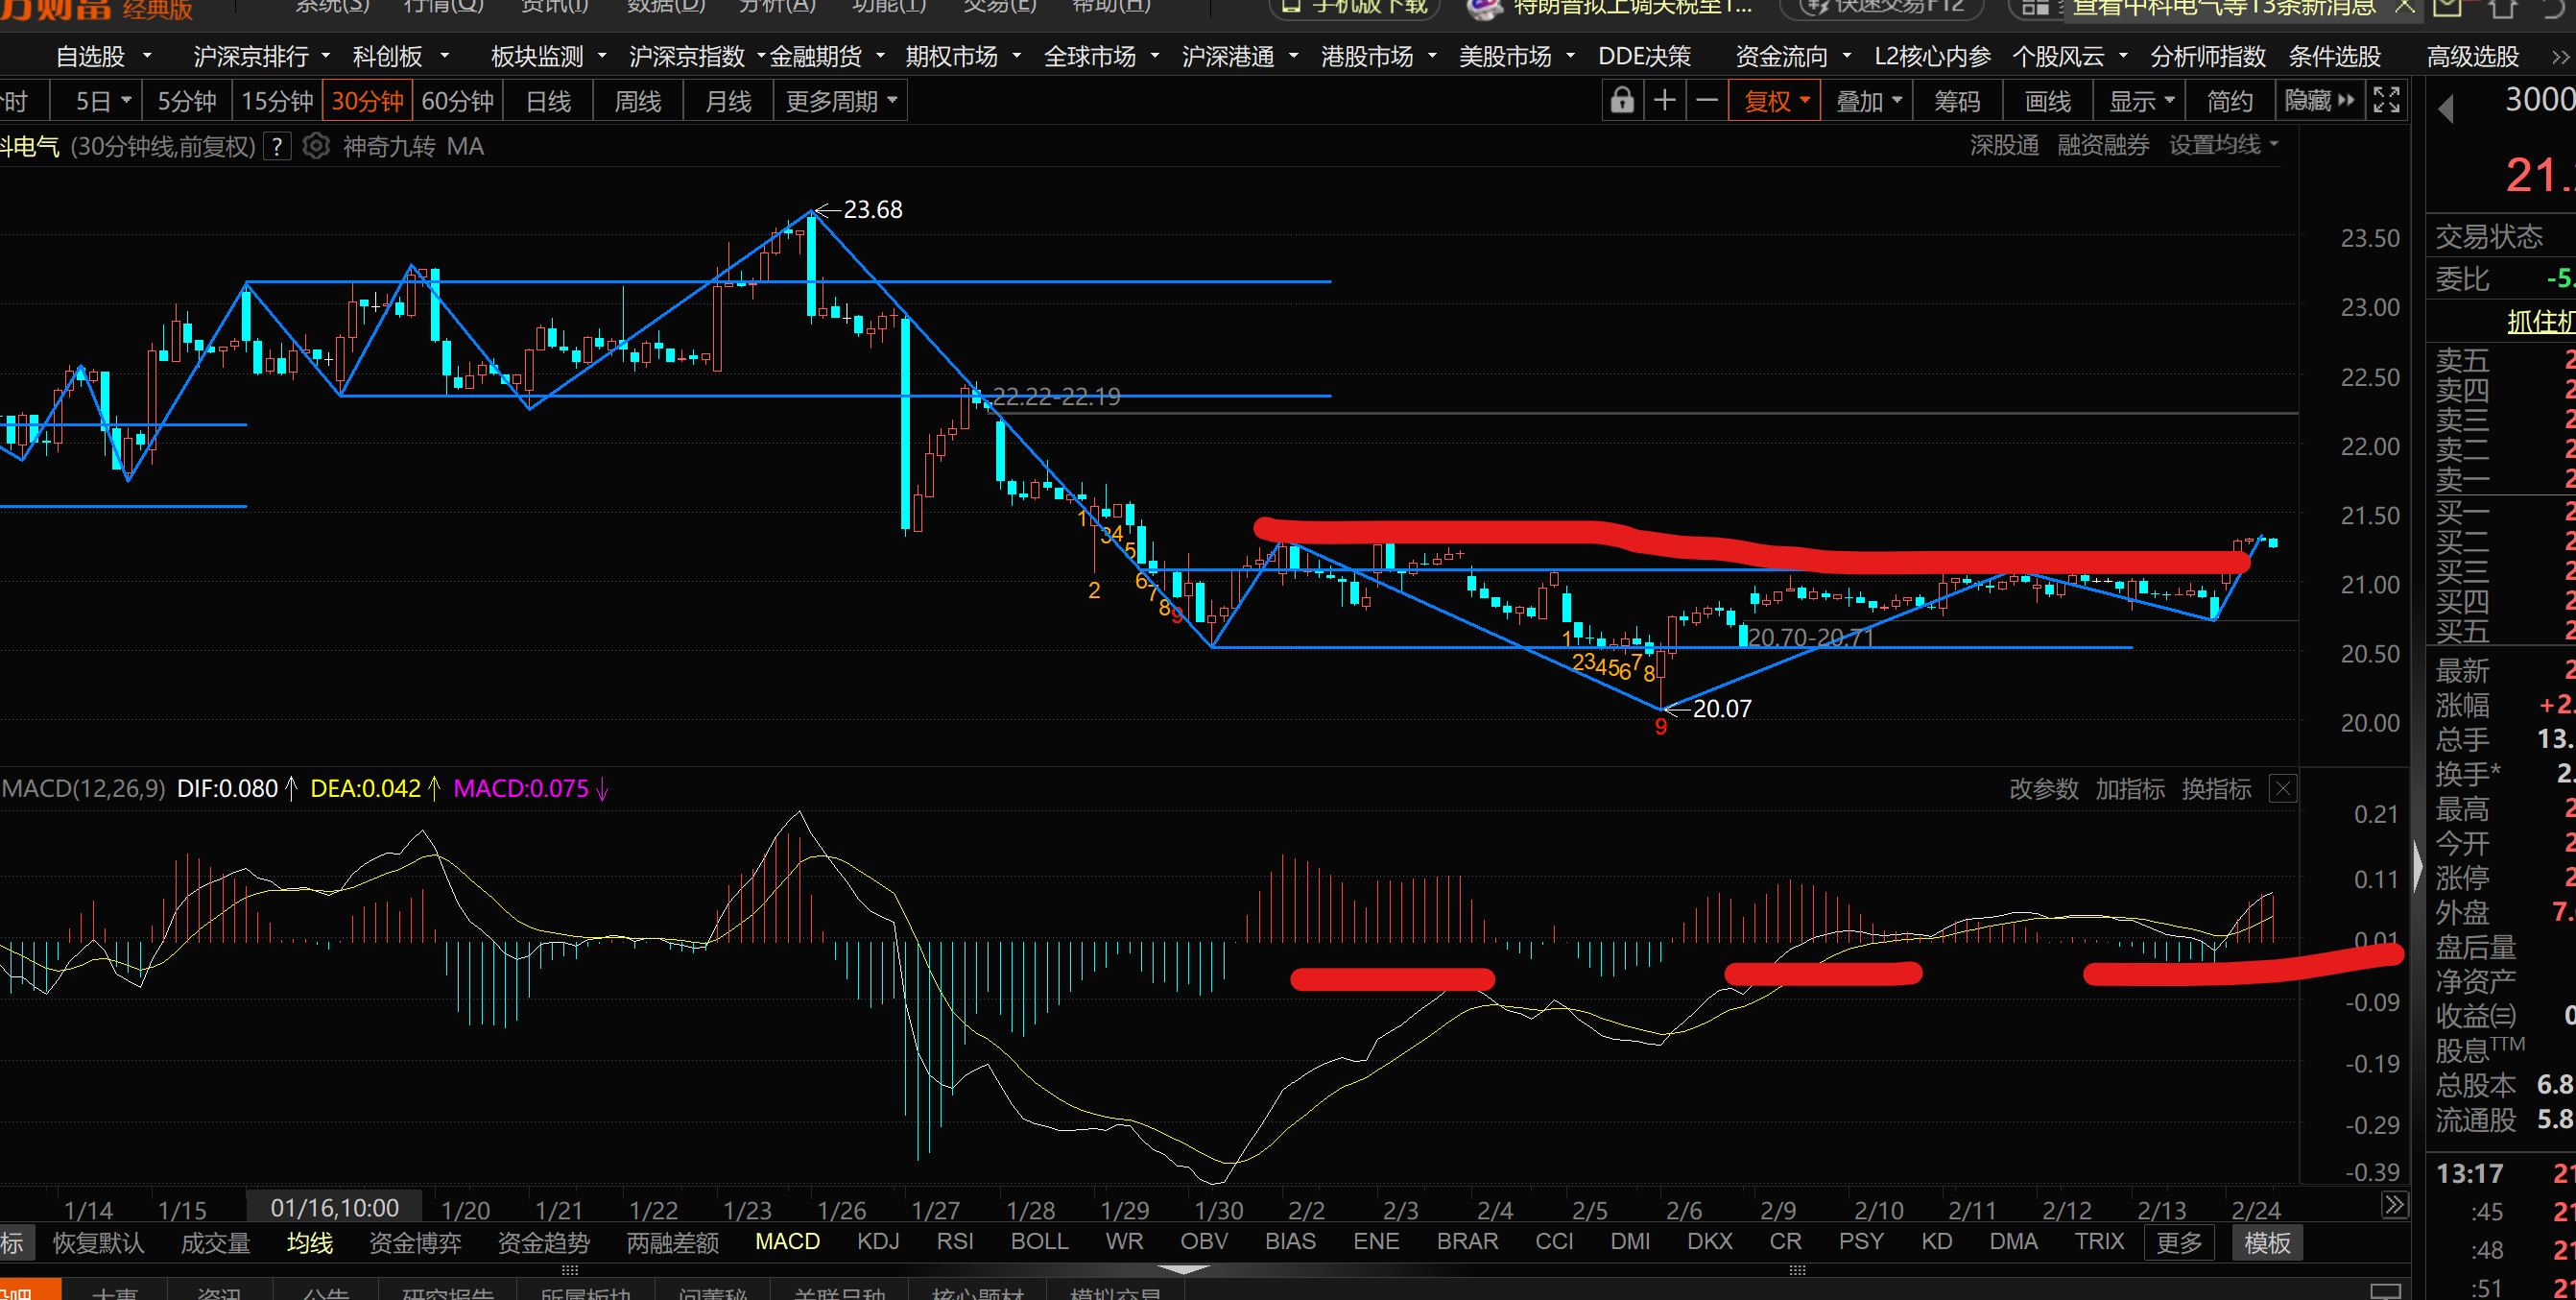Screen dimensions: 2576x1300
Task: Toggle 均线 moving average display
Action: click(x=310, y=1243)
